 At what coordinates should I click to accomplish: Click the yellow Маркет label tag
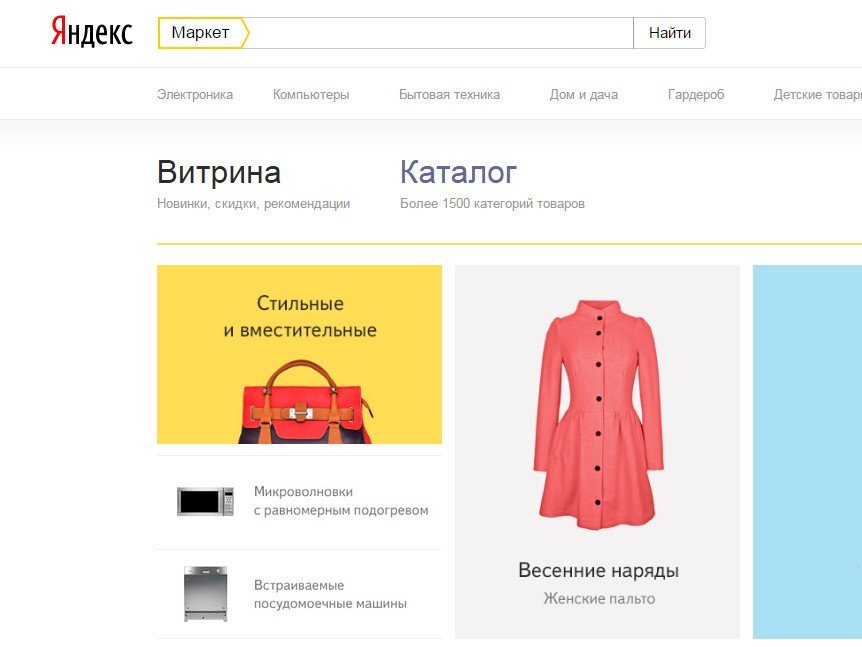(x=203, y=33)
